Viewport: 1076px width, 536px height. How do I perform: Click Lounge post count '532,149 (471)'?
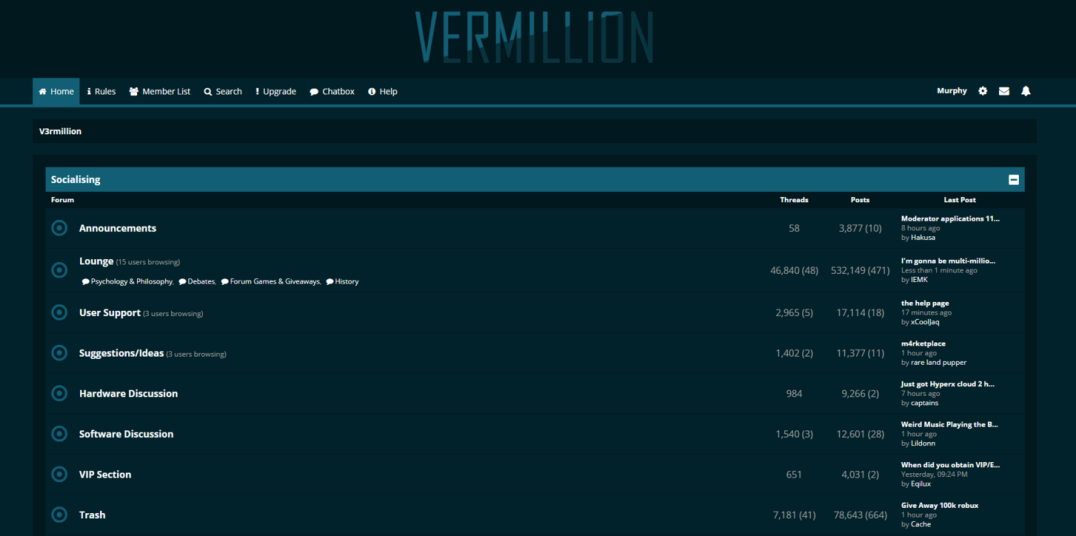click(x=860, y=270)
